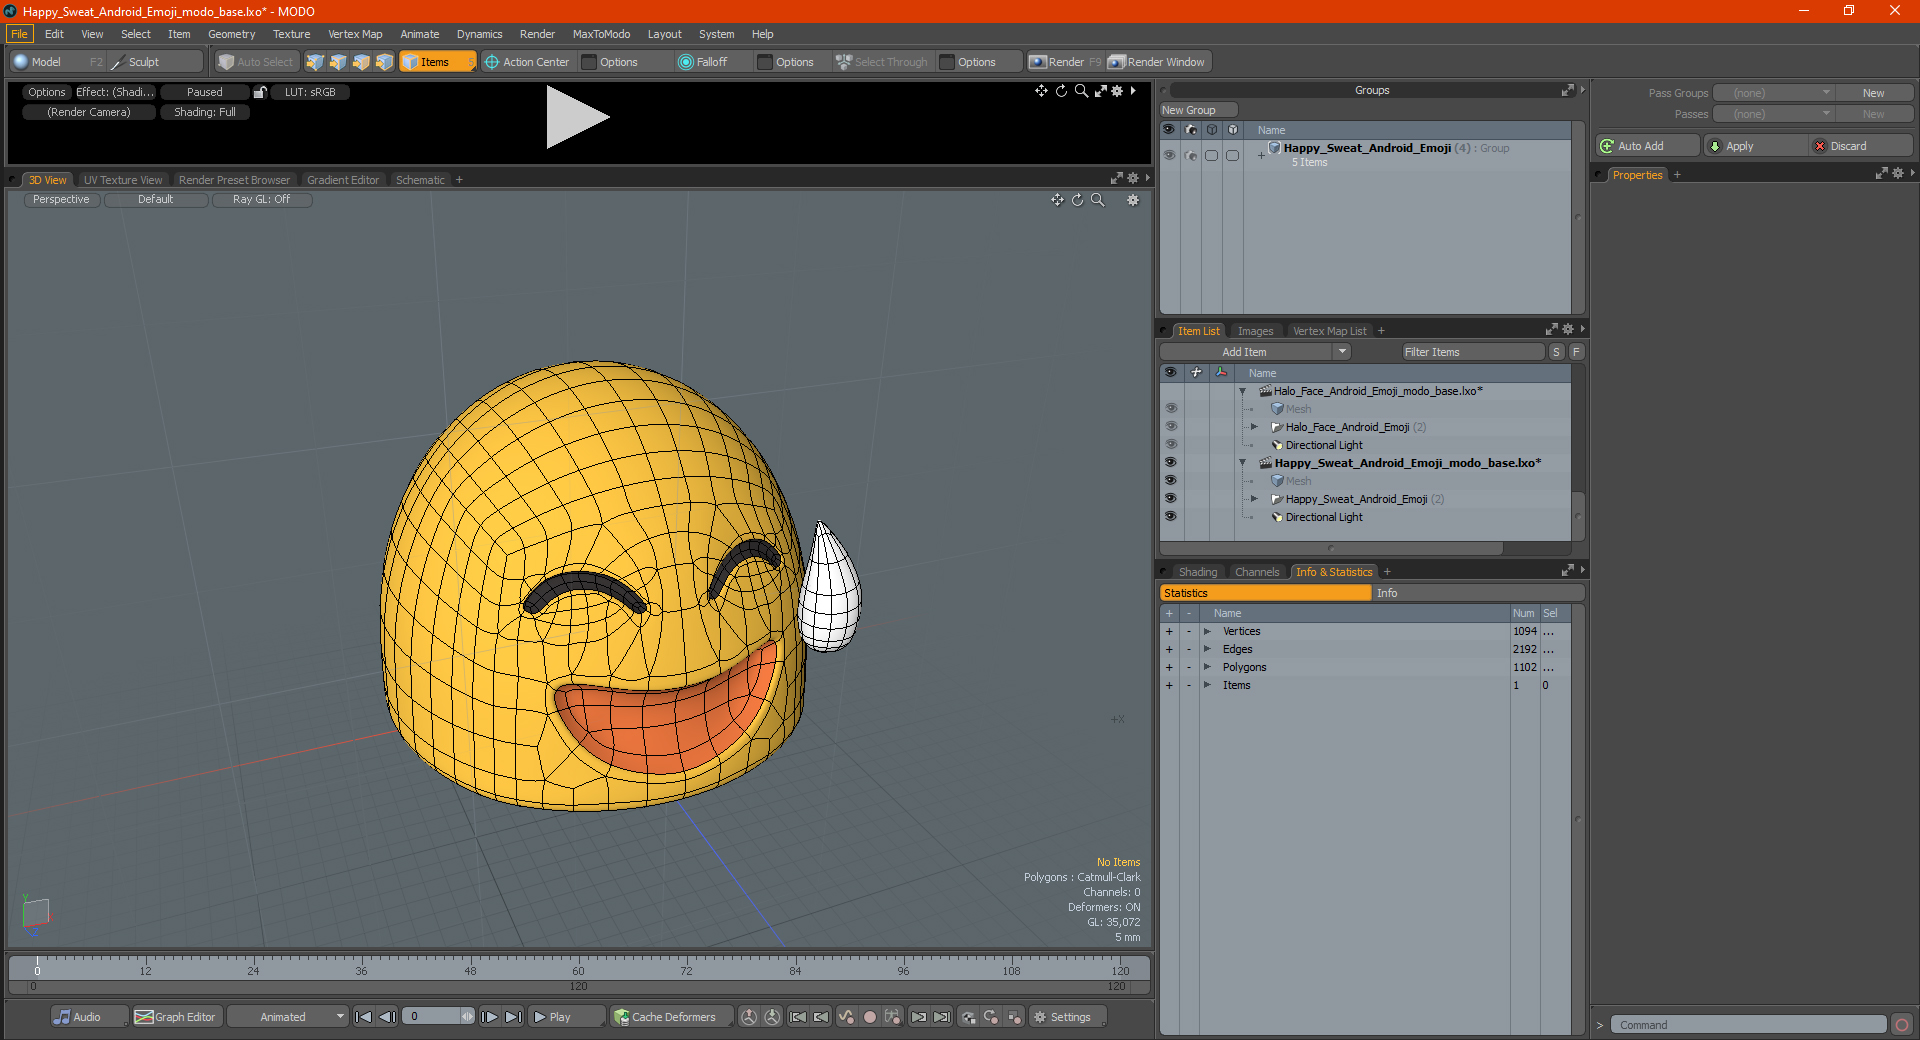Toggle visibility of Halo_Face Mesh item
Viewport: 1920px width, 1040px height.
1170,409
